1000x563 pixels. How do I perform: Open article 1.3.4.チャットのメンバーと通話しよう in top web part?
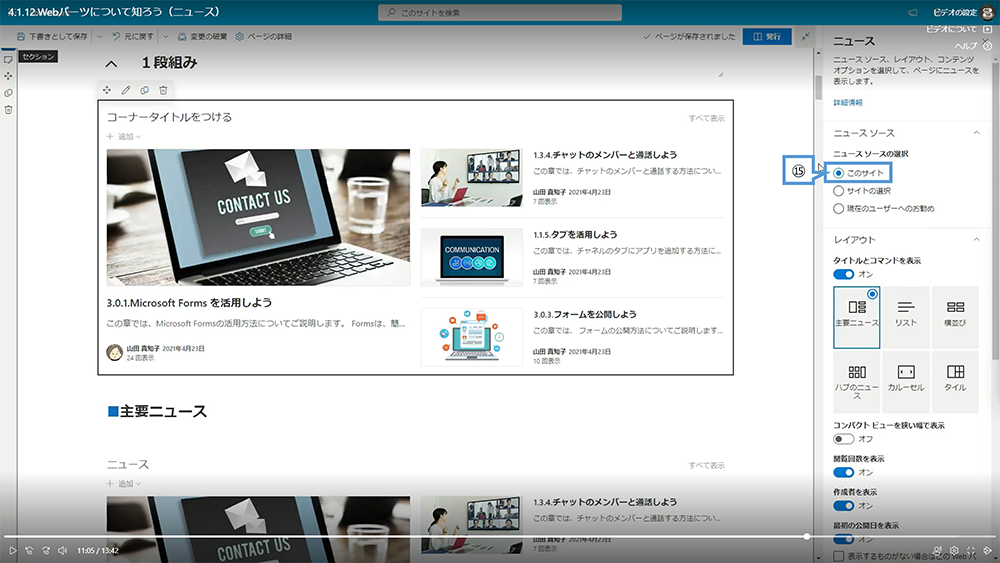coord(605,155)
